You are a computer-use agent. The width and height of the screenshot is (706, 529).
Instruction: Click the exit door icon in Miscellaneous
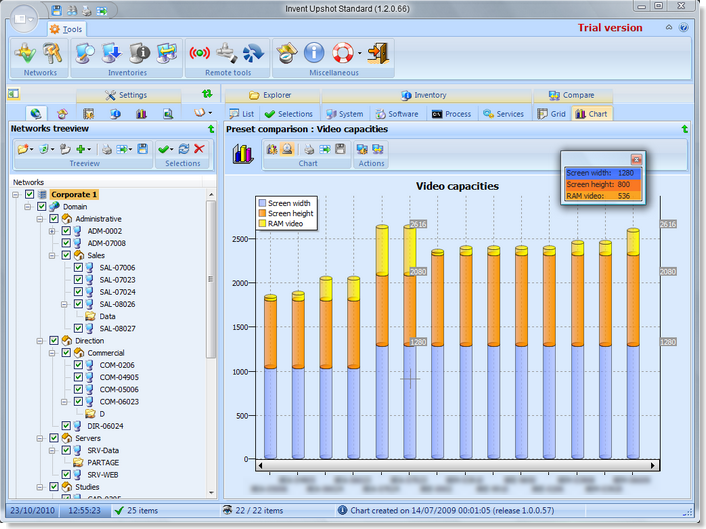click(x=378, y=53)
